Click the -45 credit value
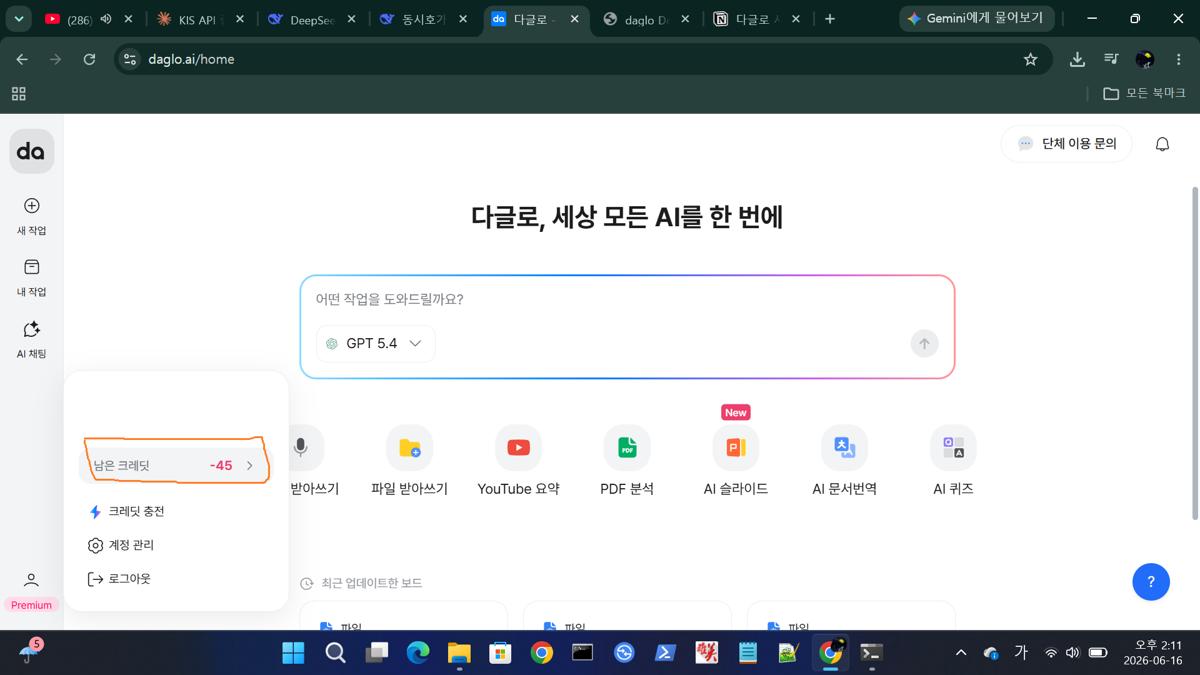 [x=221, y=465]
